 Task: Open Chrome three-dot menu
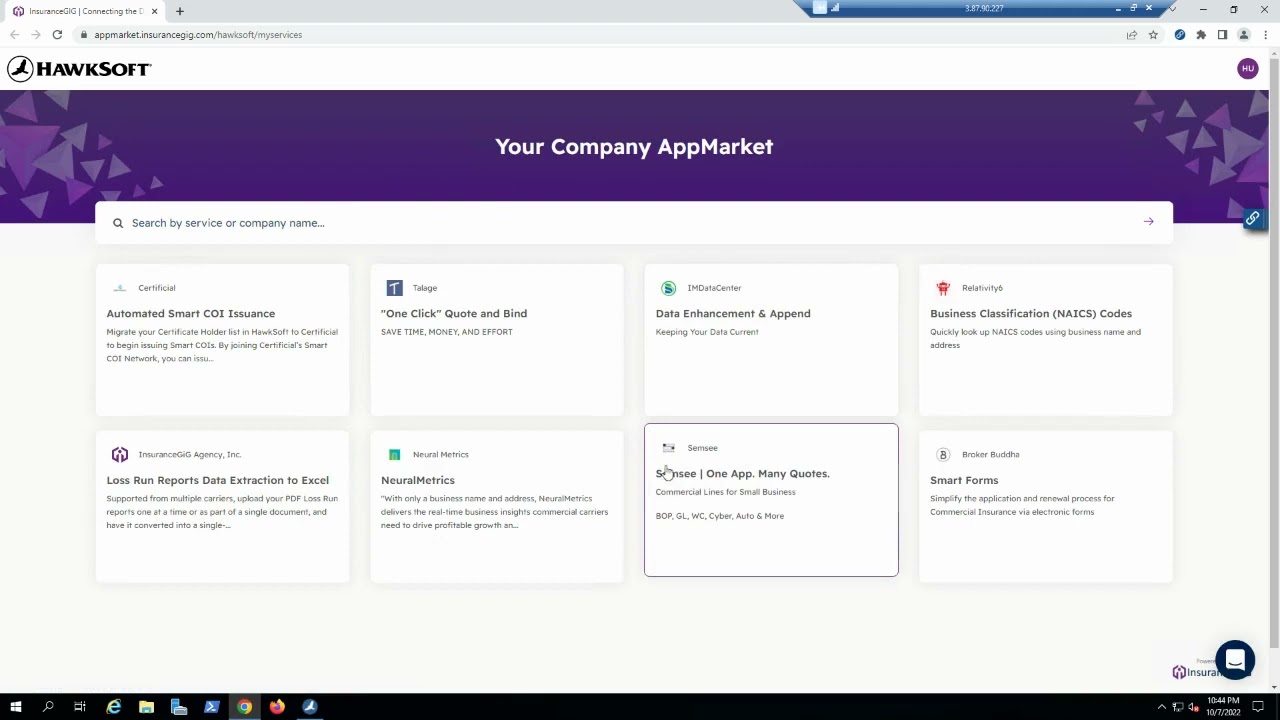(x=1265, y=35)
